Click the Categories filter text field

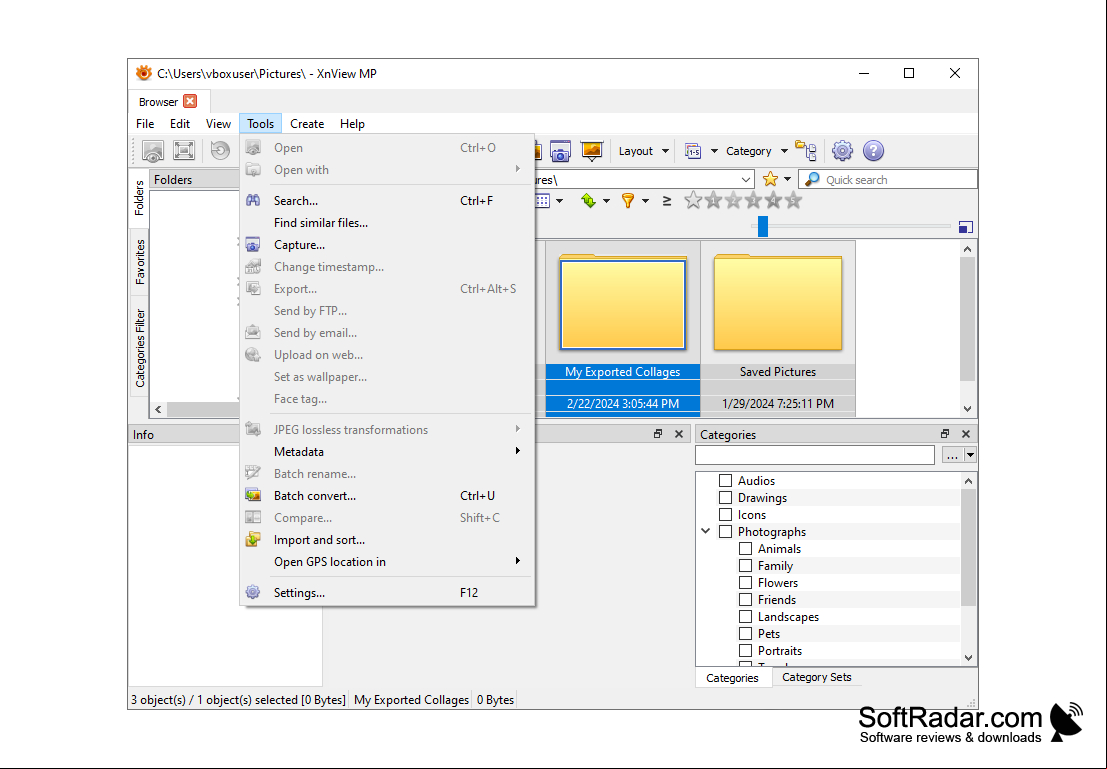click(x=815, y=455)
